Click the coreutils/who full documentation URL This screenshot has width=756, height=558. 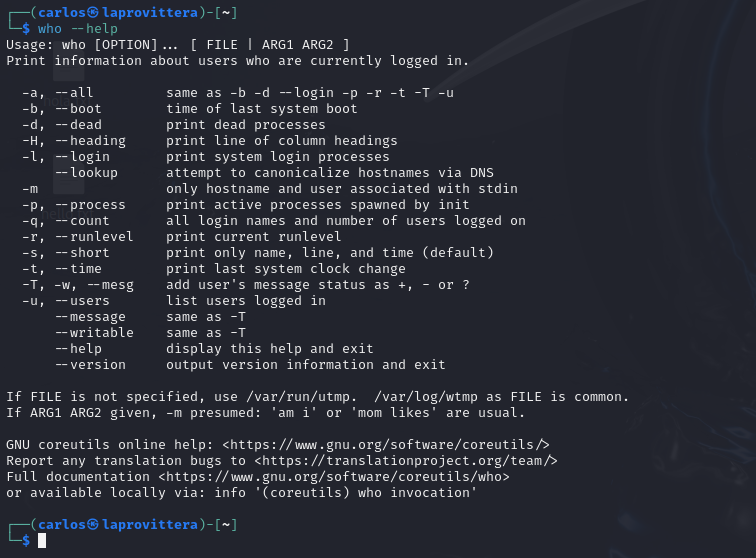334,476
